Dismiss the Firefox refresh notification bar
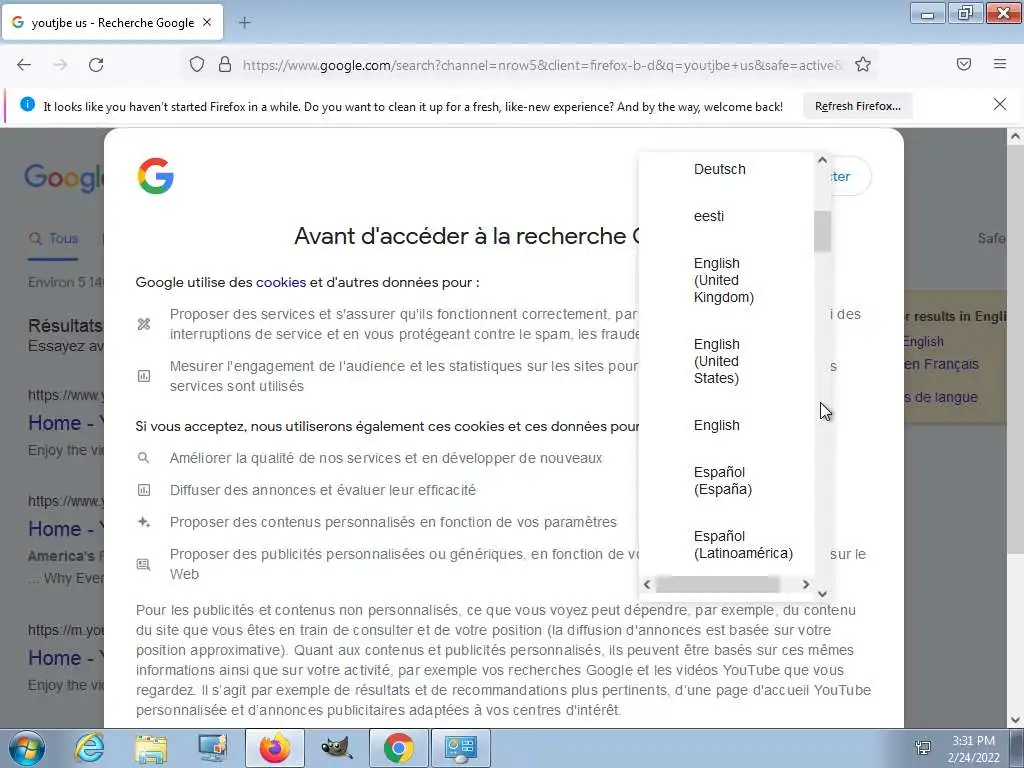Screen dimensions: 1024x768 [x=1000, y=104]
